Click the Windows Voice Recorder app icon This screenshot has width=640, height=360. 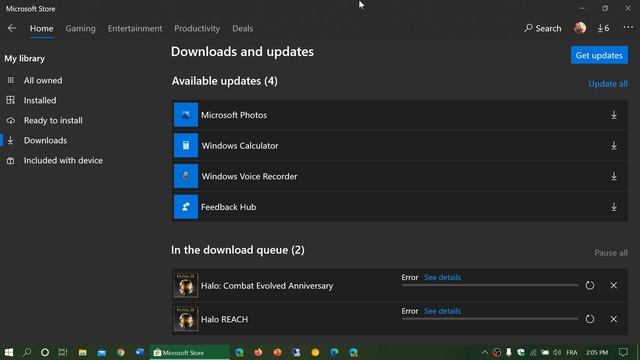[x=186, y=176]
